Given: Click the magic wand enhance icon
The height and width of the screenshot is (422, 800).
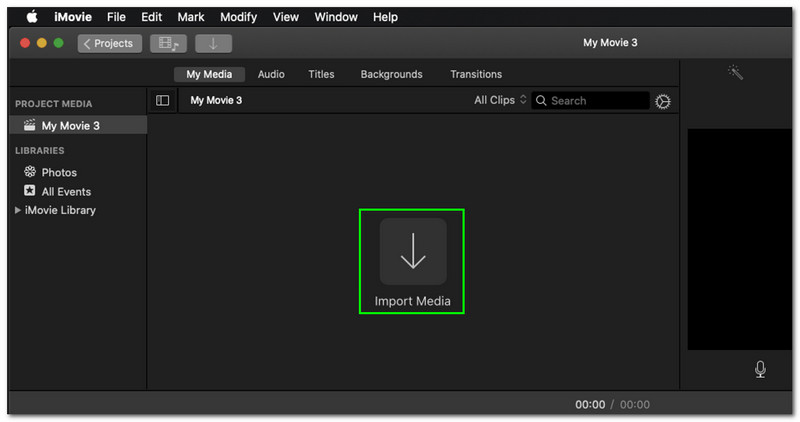Looking at the screenshot, I should (735, 72).
